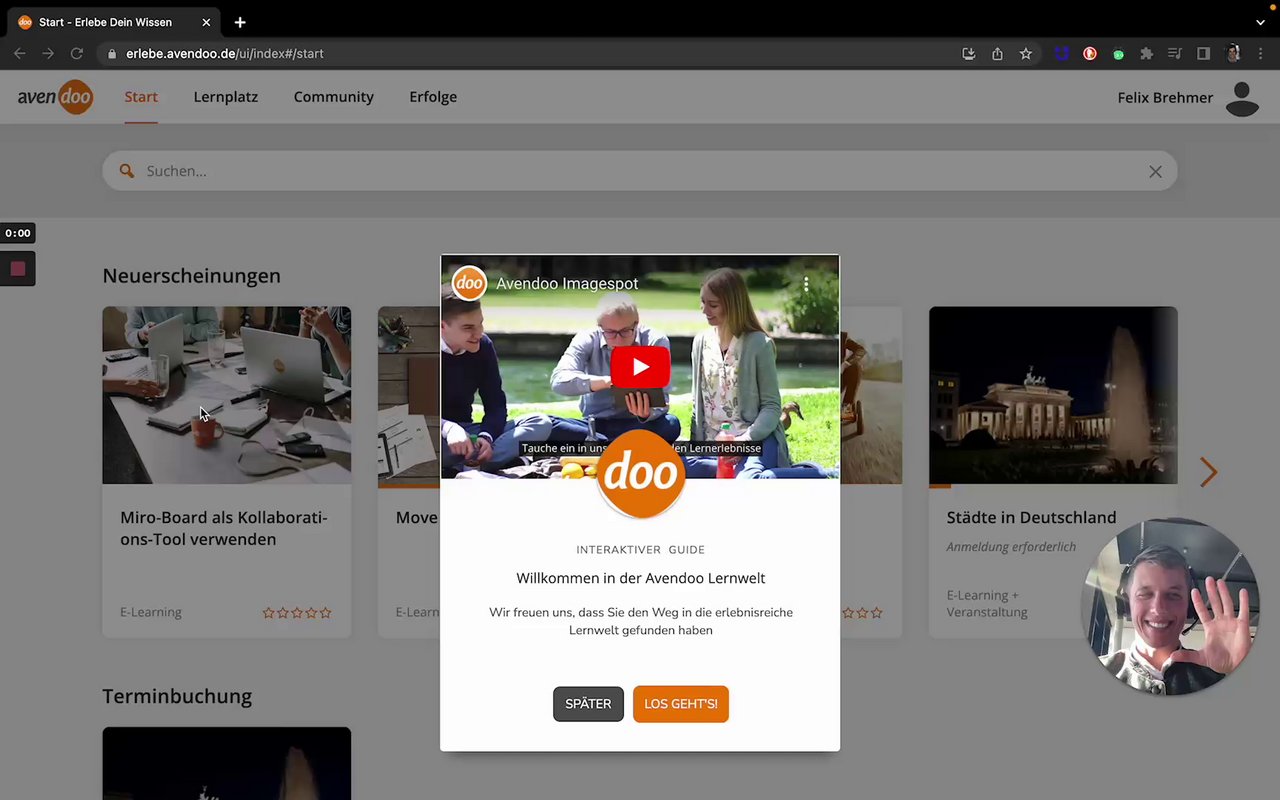Open the user profile silhouette icon
The height and width of the screenshot is (800, 1280).
coord(1242,98)
